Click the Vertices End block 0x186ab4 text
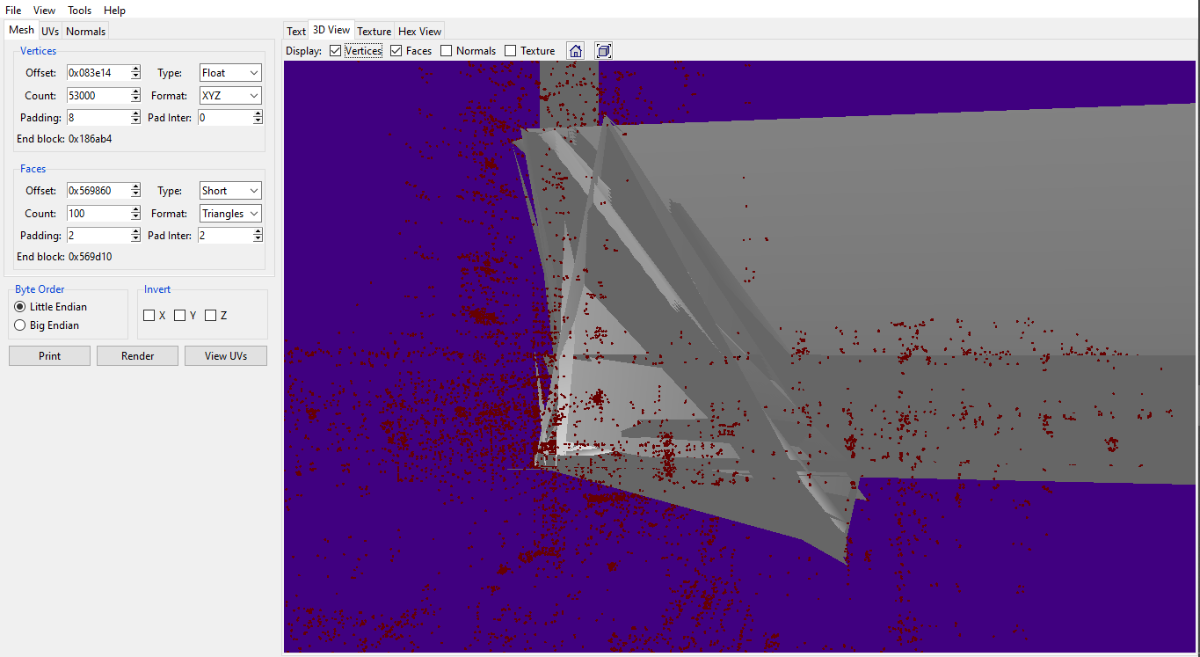This screenshot has height=657, width=1200. pos(64,139)
